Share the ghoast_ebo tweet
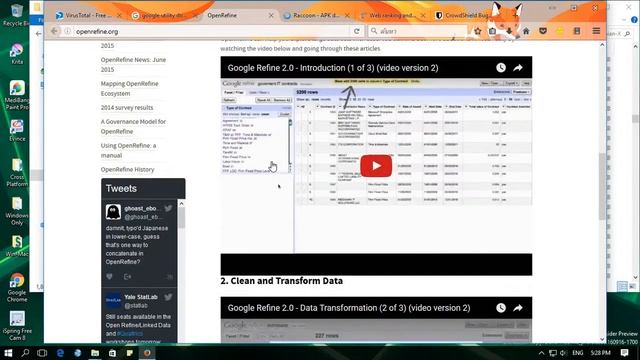640x360 pixels. coord(127,277)
